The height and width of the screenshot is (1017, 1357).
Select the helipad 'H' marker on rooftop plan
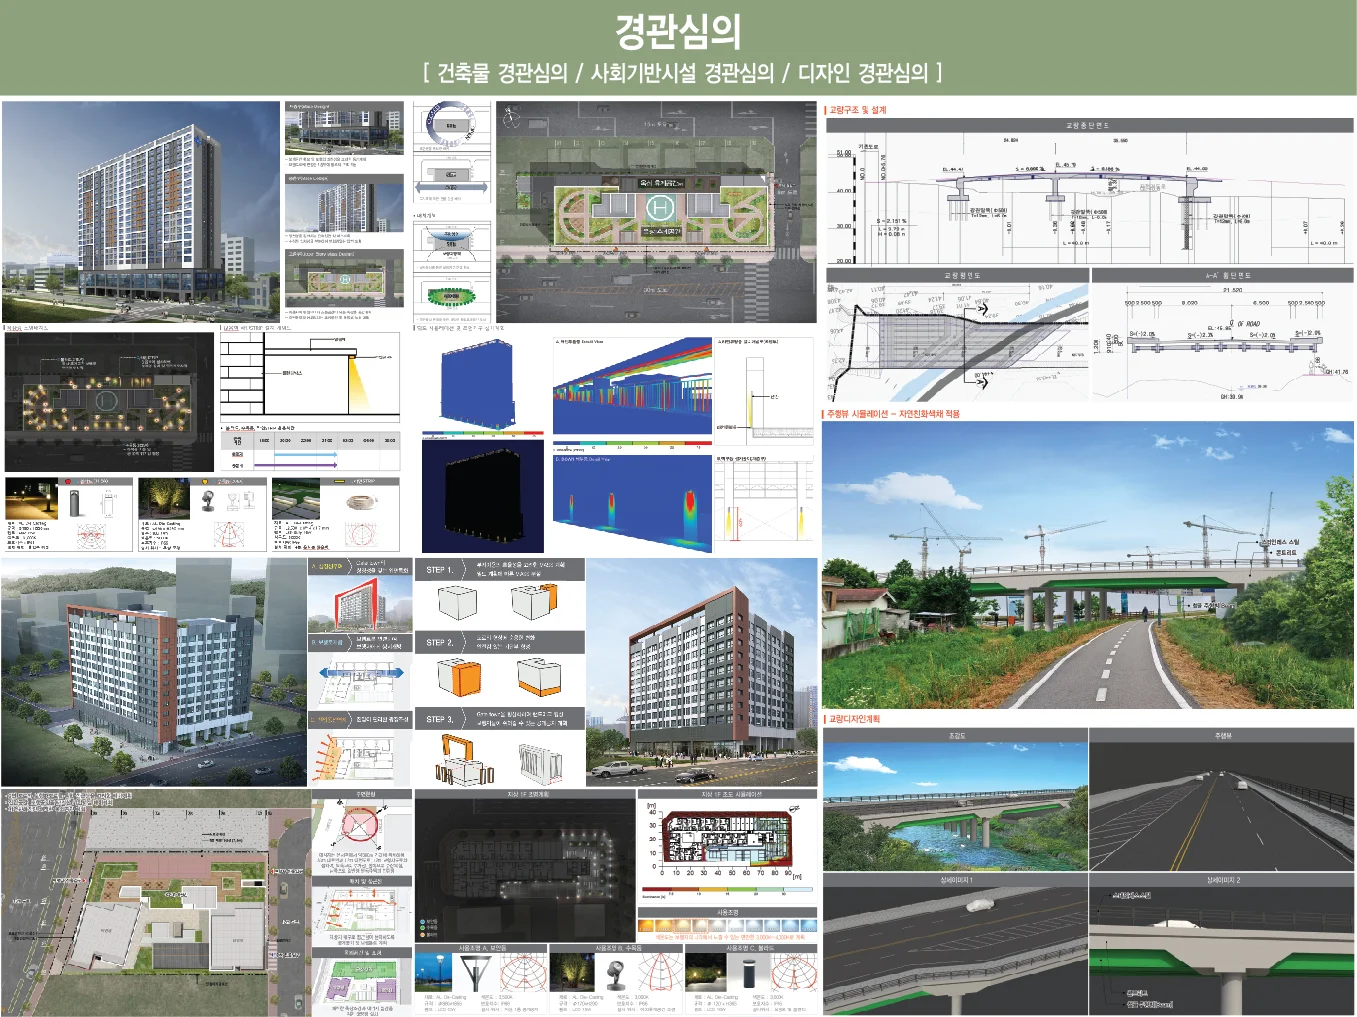pyautogui.click(x=660, y=210)
